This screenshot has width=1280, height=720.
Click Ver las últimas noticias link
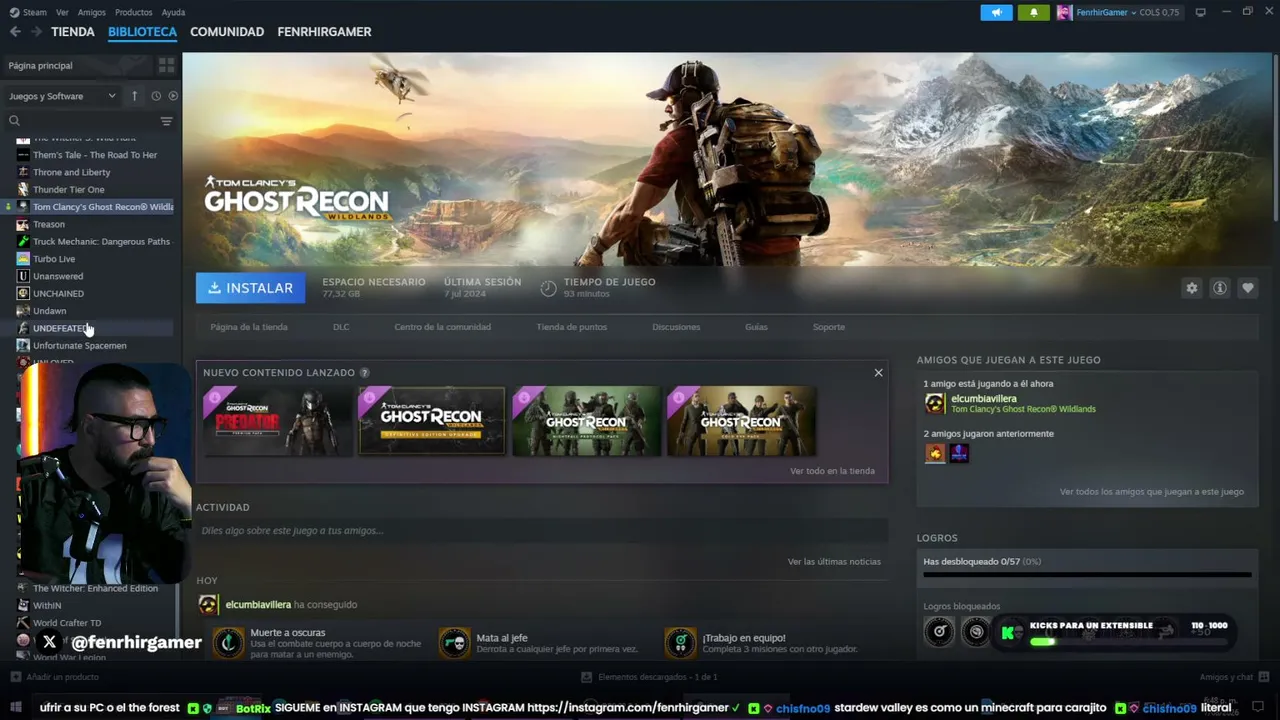tap(834, 562)
